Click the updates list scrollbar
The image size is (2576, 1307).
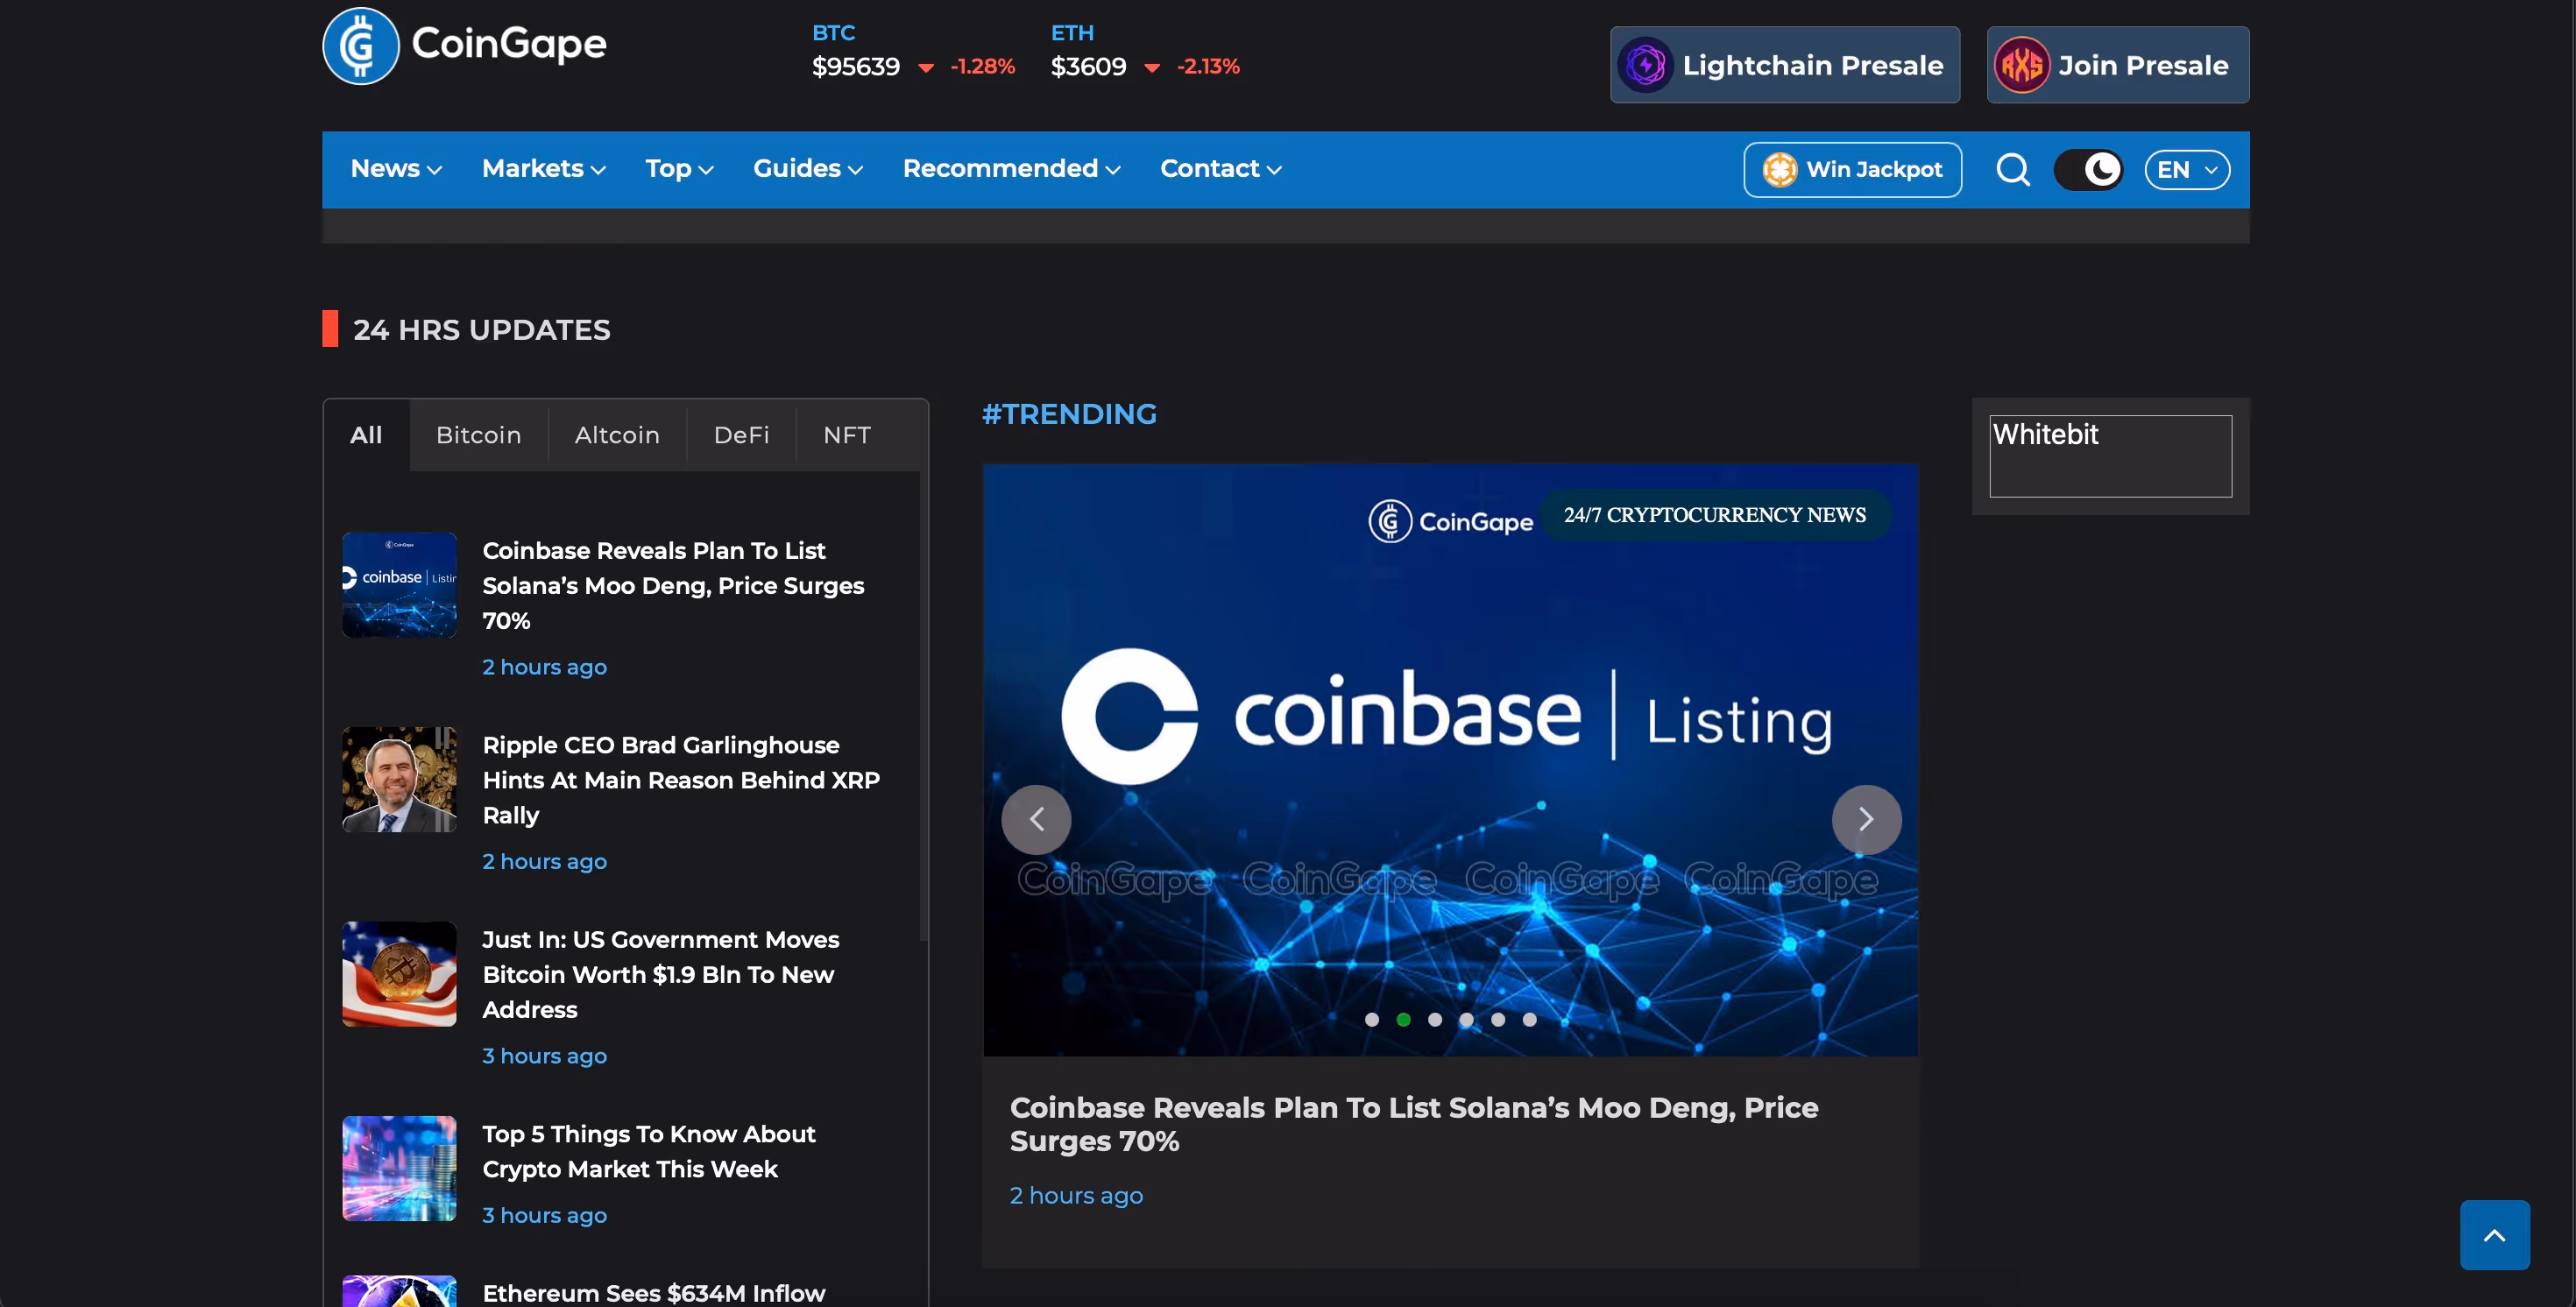pos(923,705)
